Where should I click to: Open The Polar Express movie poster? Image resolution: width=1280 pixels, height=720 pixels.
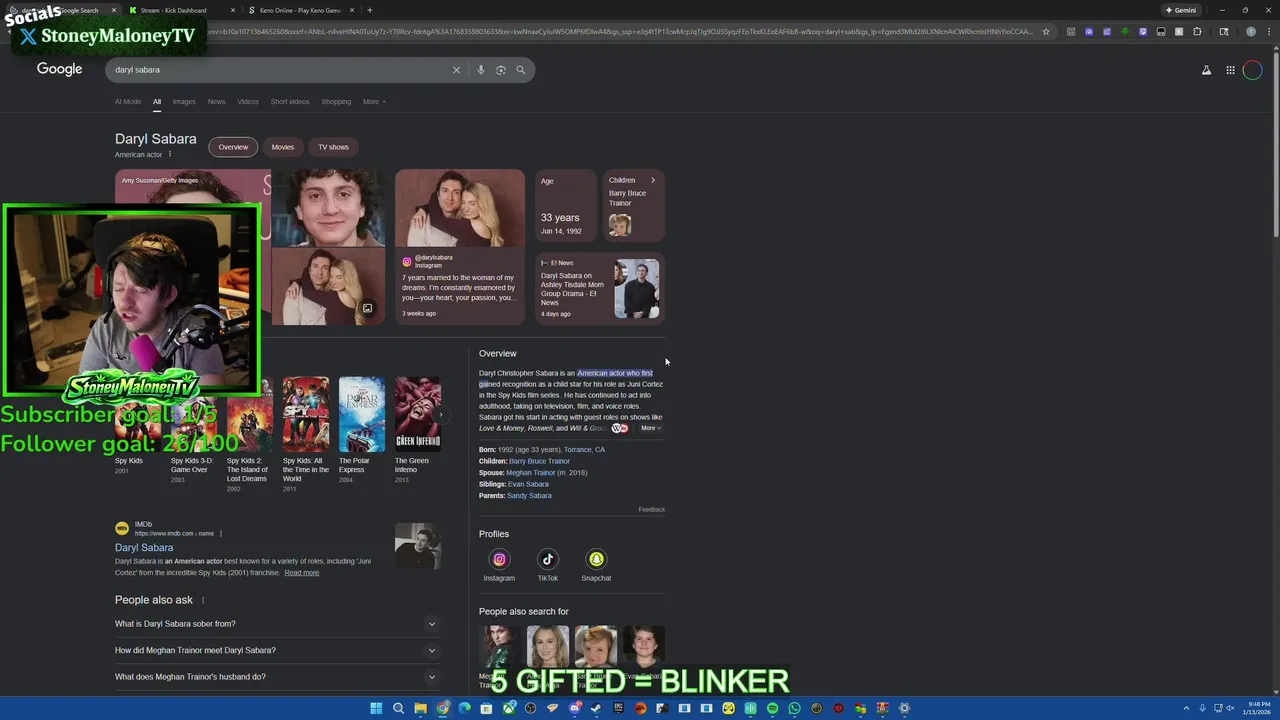tap(361, 414)
